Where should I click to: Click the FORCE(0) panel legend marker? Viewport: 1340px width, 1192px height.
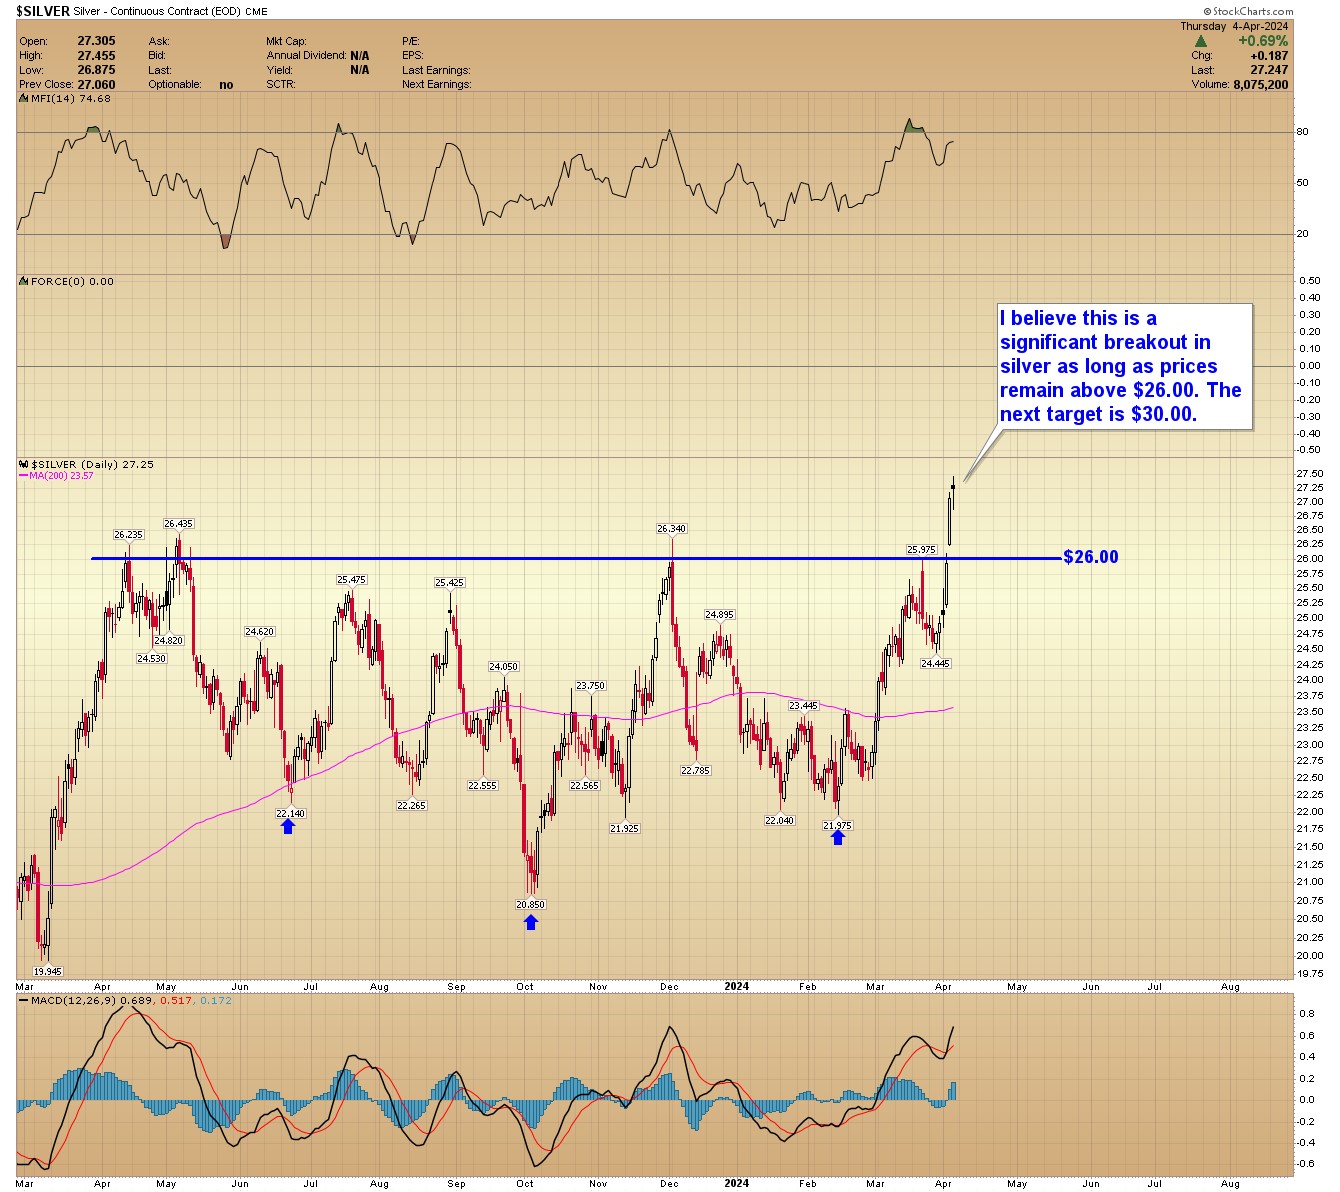click(24, 282)
